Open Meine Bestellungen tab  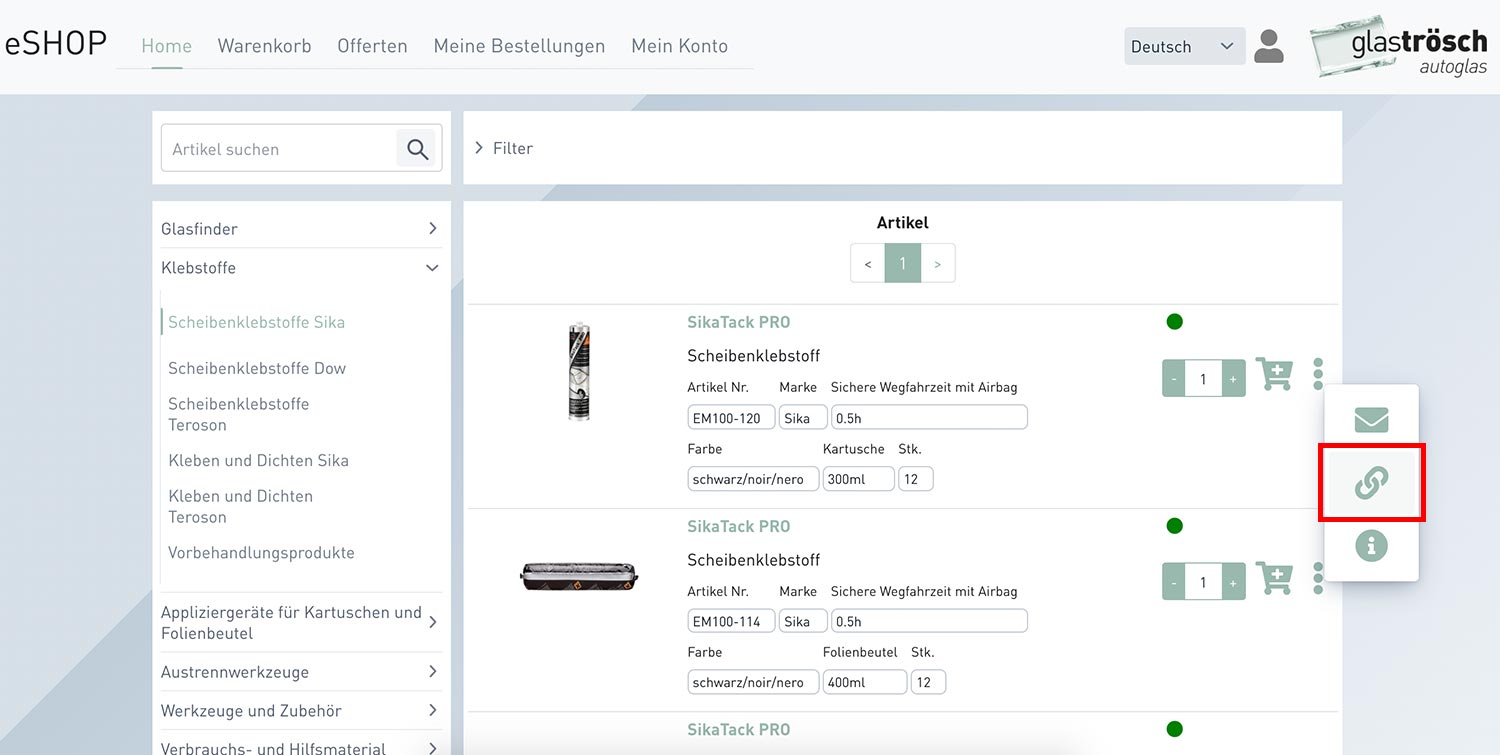click(x=519, y=46)
